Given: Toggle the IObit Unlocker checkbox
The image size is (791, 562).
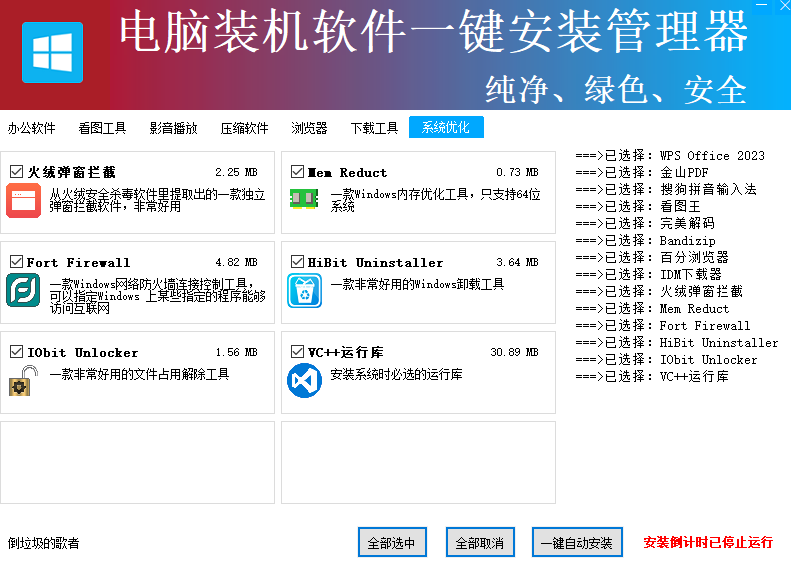Looking at the screenshot, I should point(16,352).
